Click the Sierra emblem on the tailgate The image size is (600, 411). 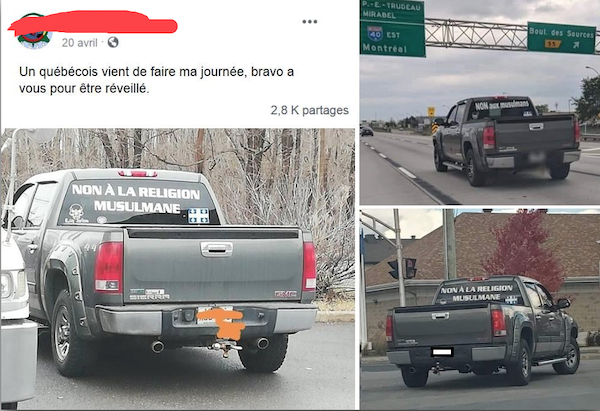click(149, 294)
